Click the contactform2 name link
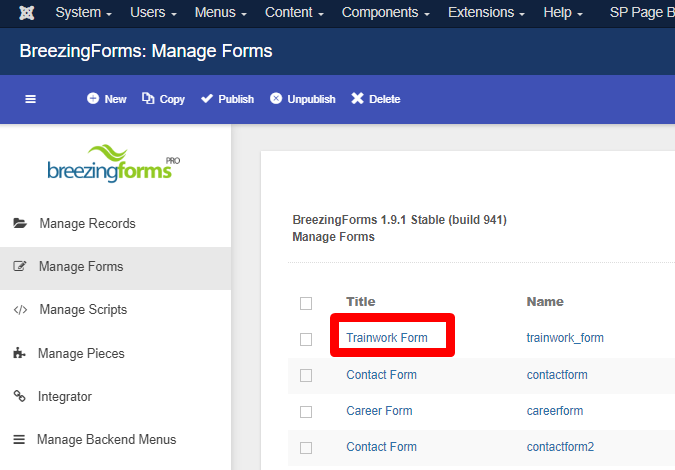 tap(560, 447)
